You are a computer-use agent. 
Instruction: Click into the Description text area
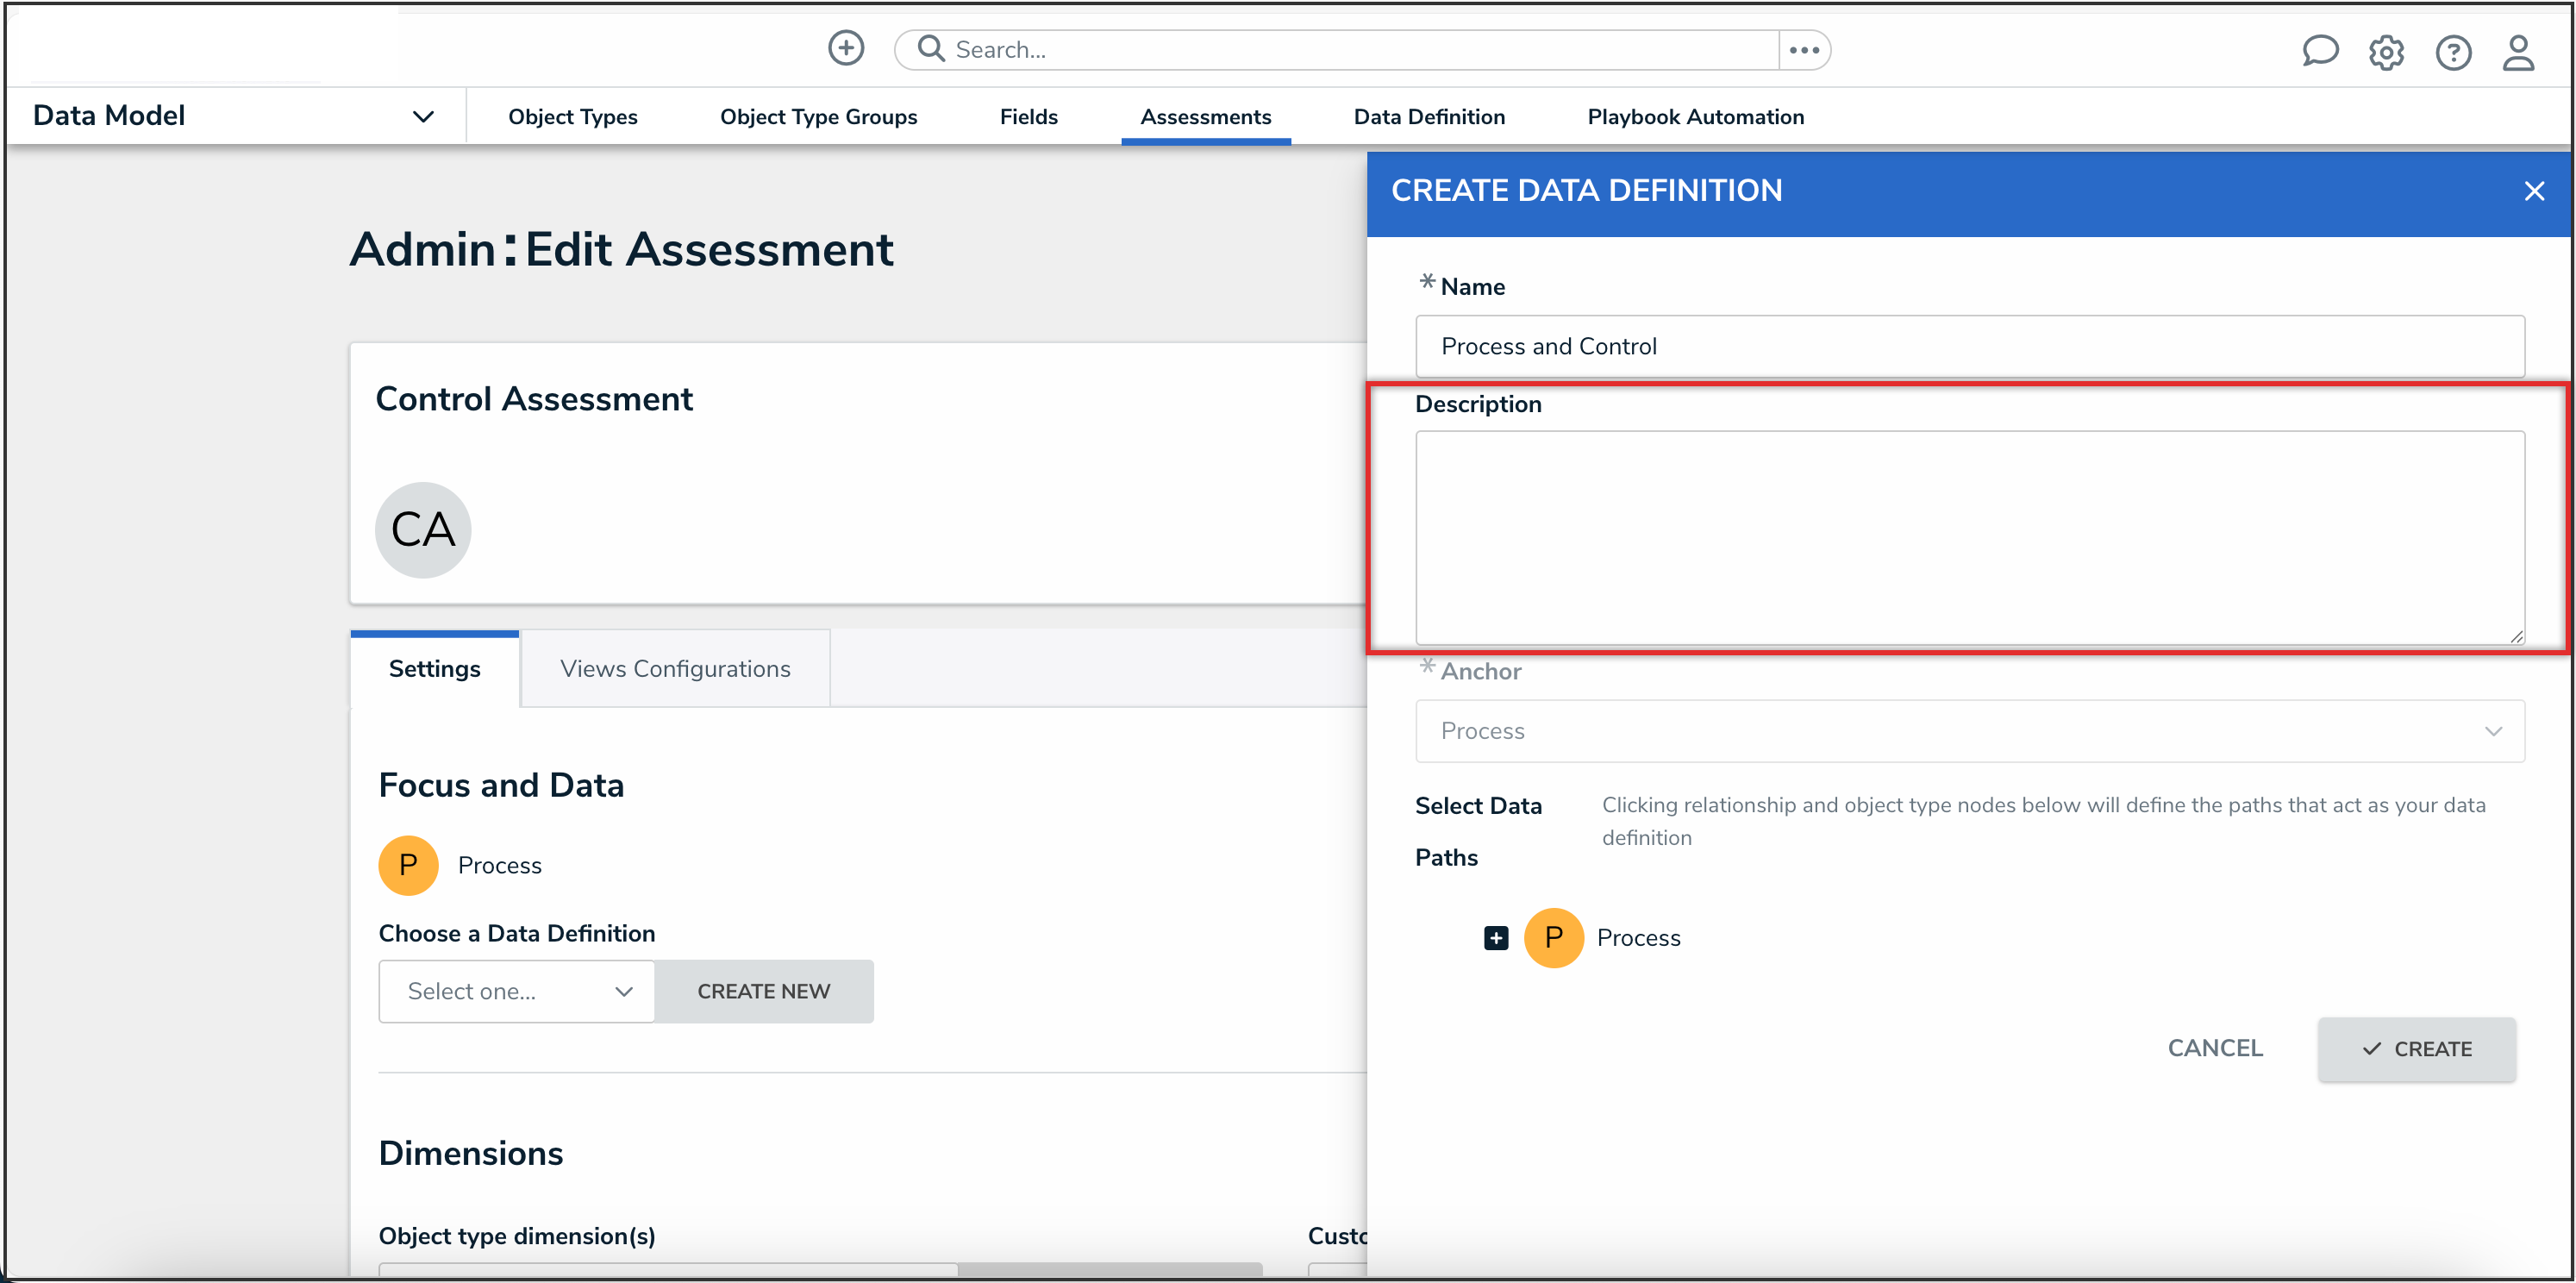click(1969, 537)
